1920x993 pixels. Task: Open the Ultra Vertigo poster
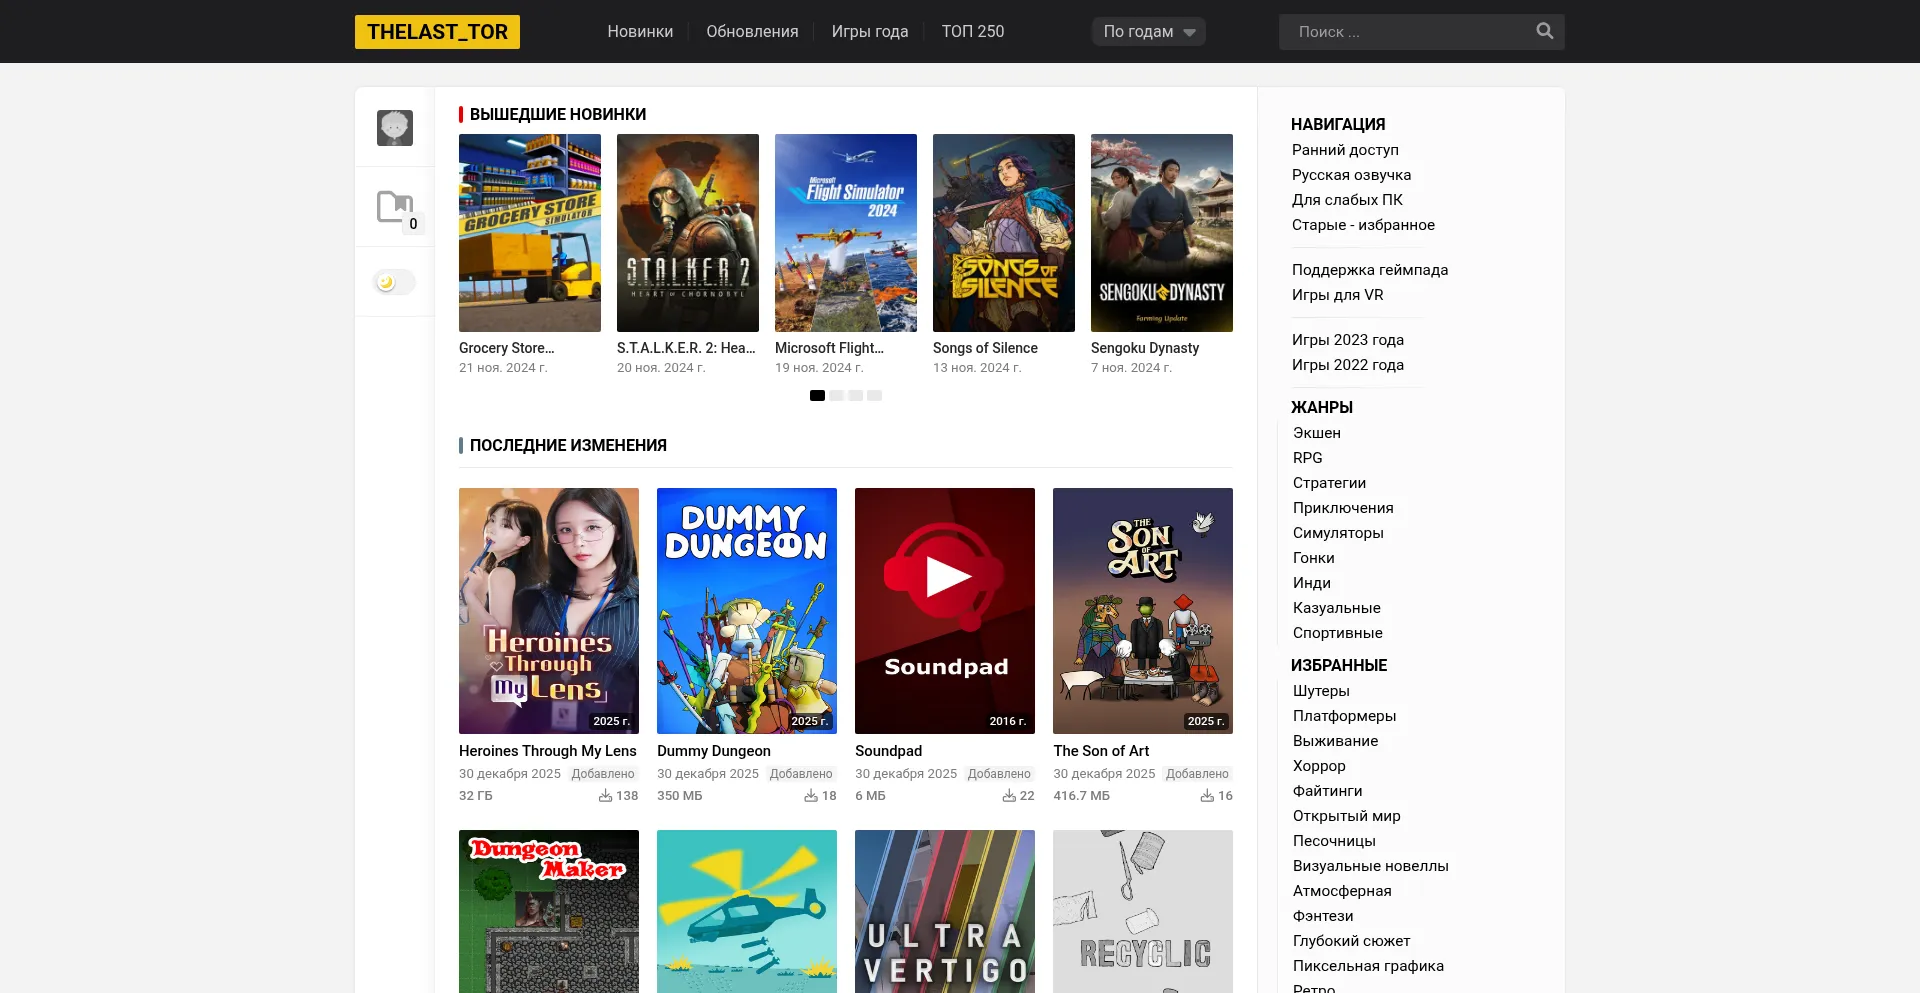tap(945, 911)
